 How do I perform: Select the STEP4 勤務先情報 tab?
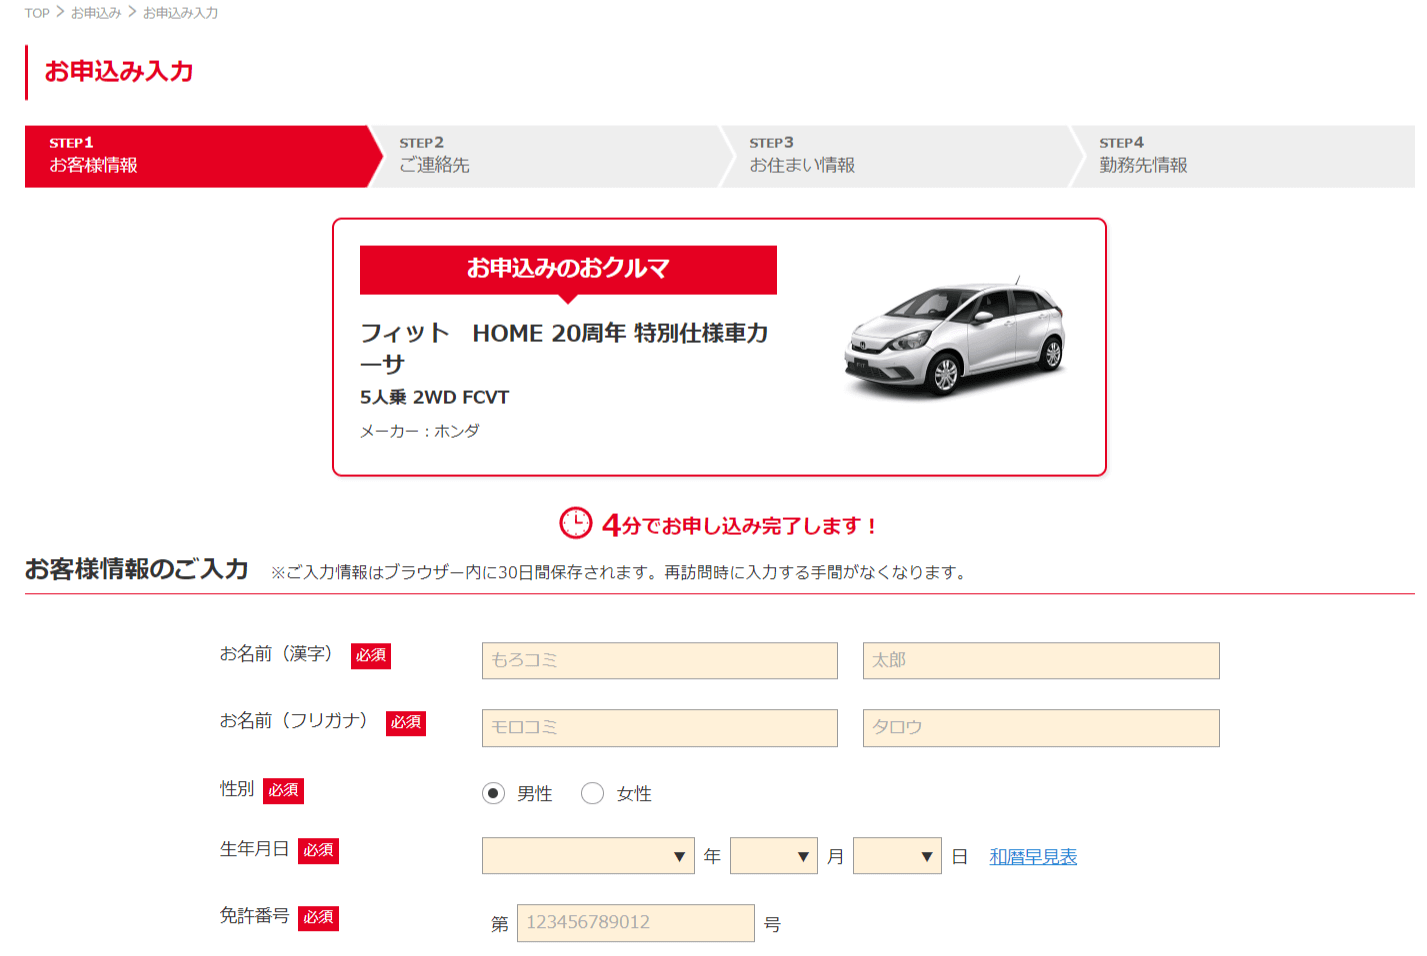pyautogui.click(x=1243, y=156)
